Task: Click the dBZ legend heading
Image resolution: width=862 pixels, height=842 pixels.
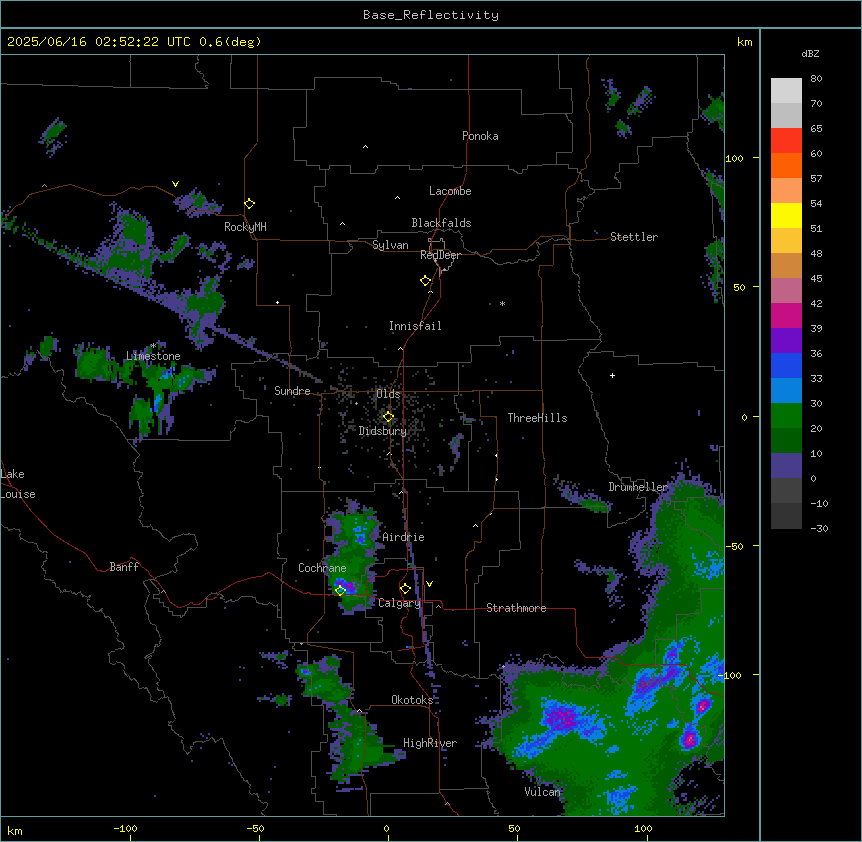Action: [x=810, y=53]
